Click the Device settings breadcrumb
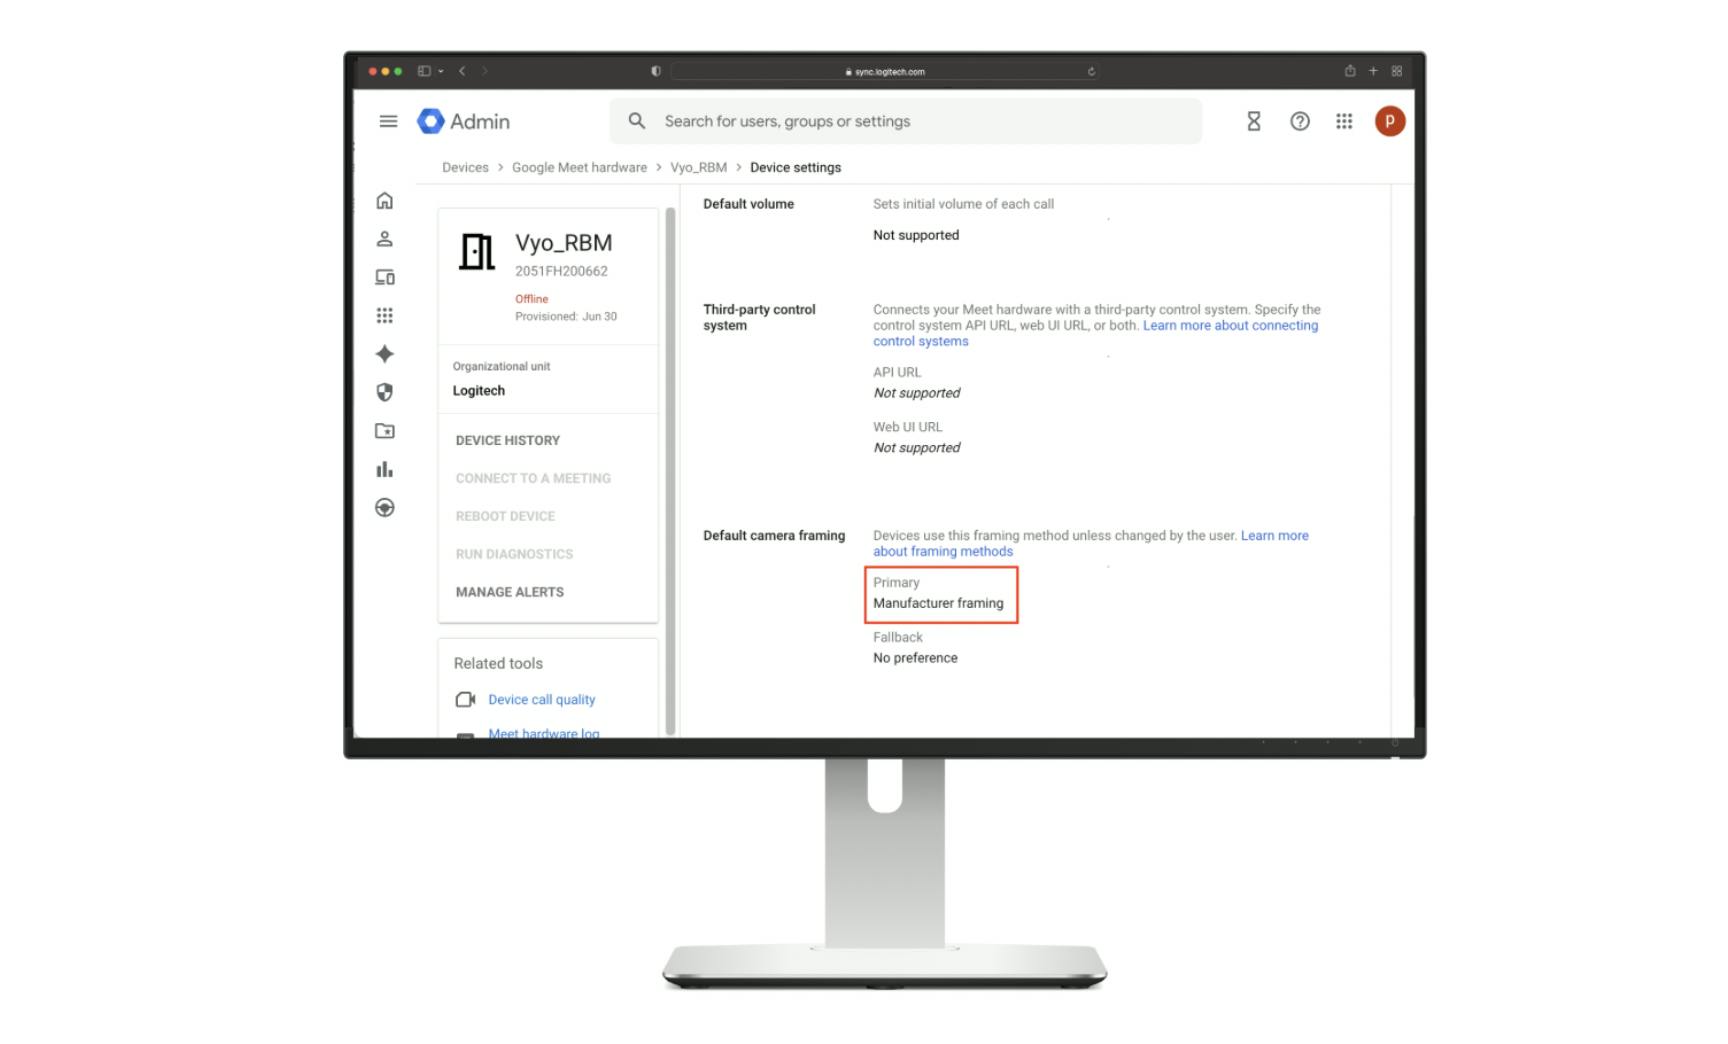Image resolution: width=1728 pixels, height=1044 pixels. coord(795,167)
